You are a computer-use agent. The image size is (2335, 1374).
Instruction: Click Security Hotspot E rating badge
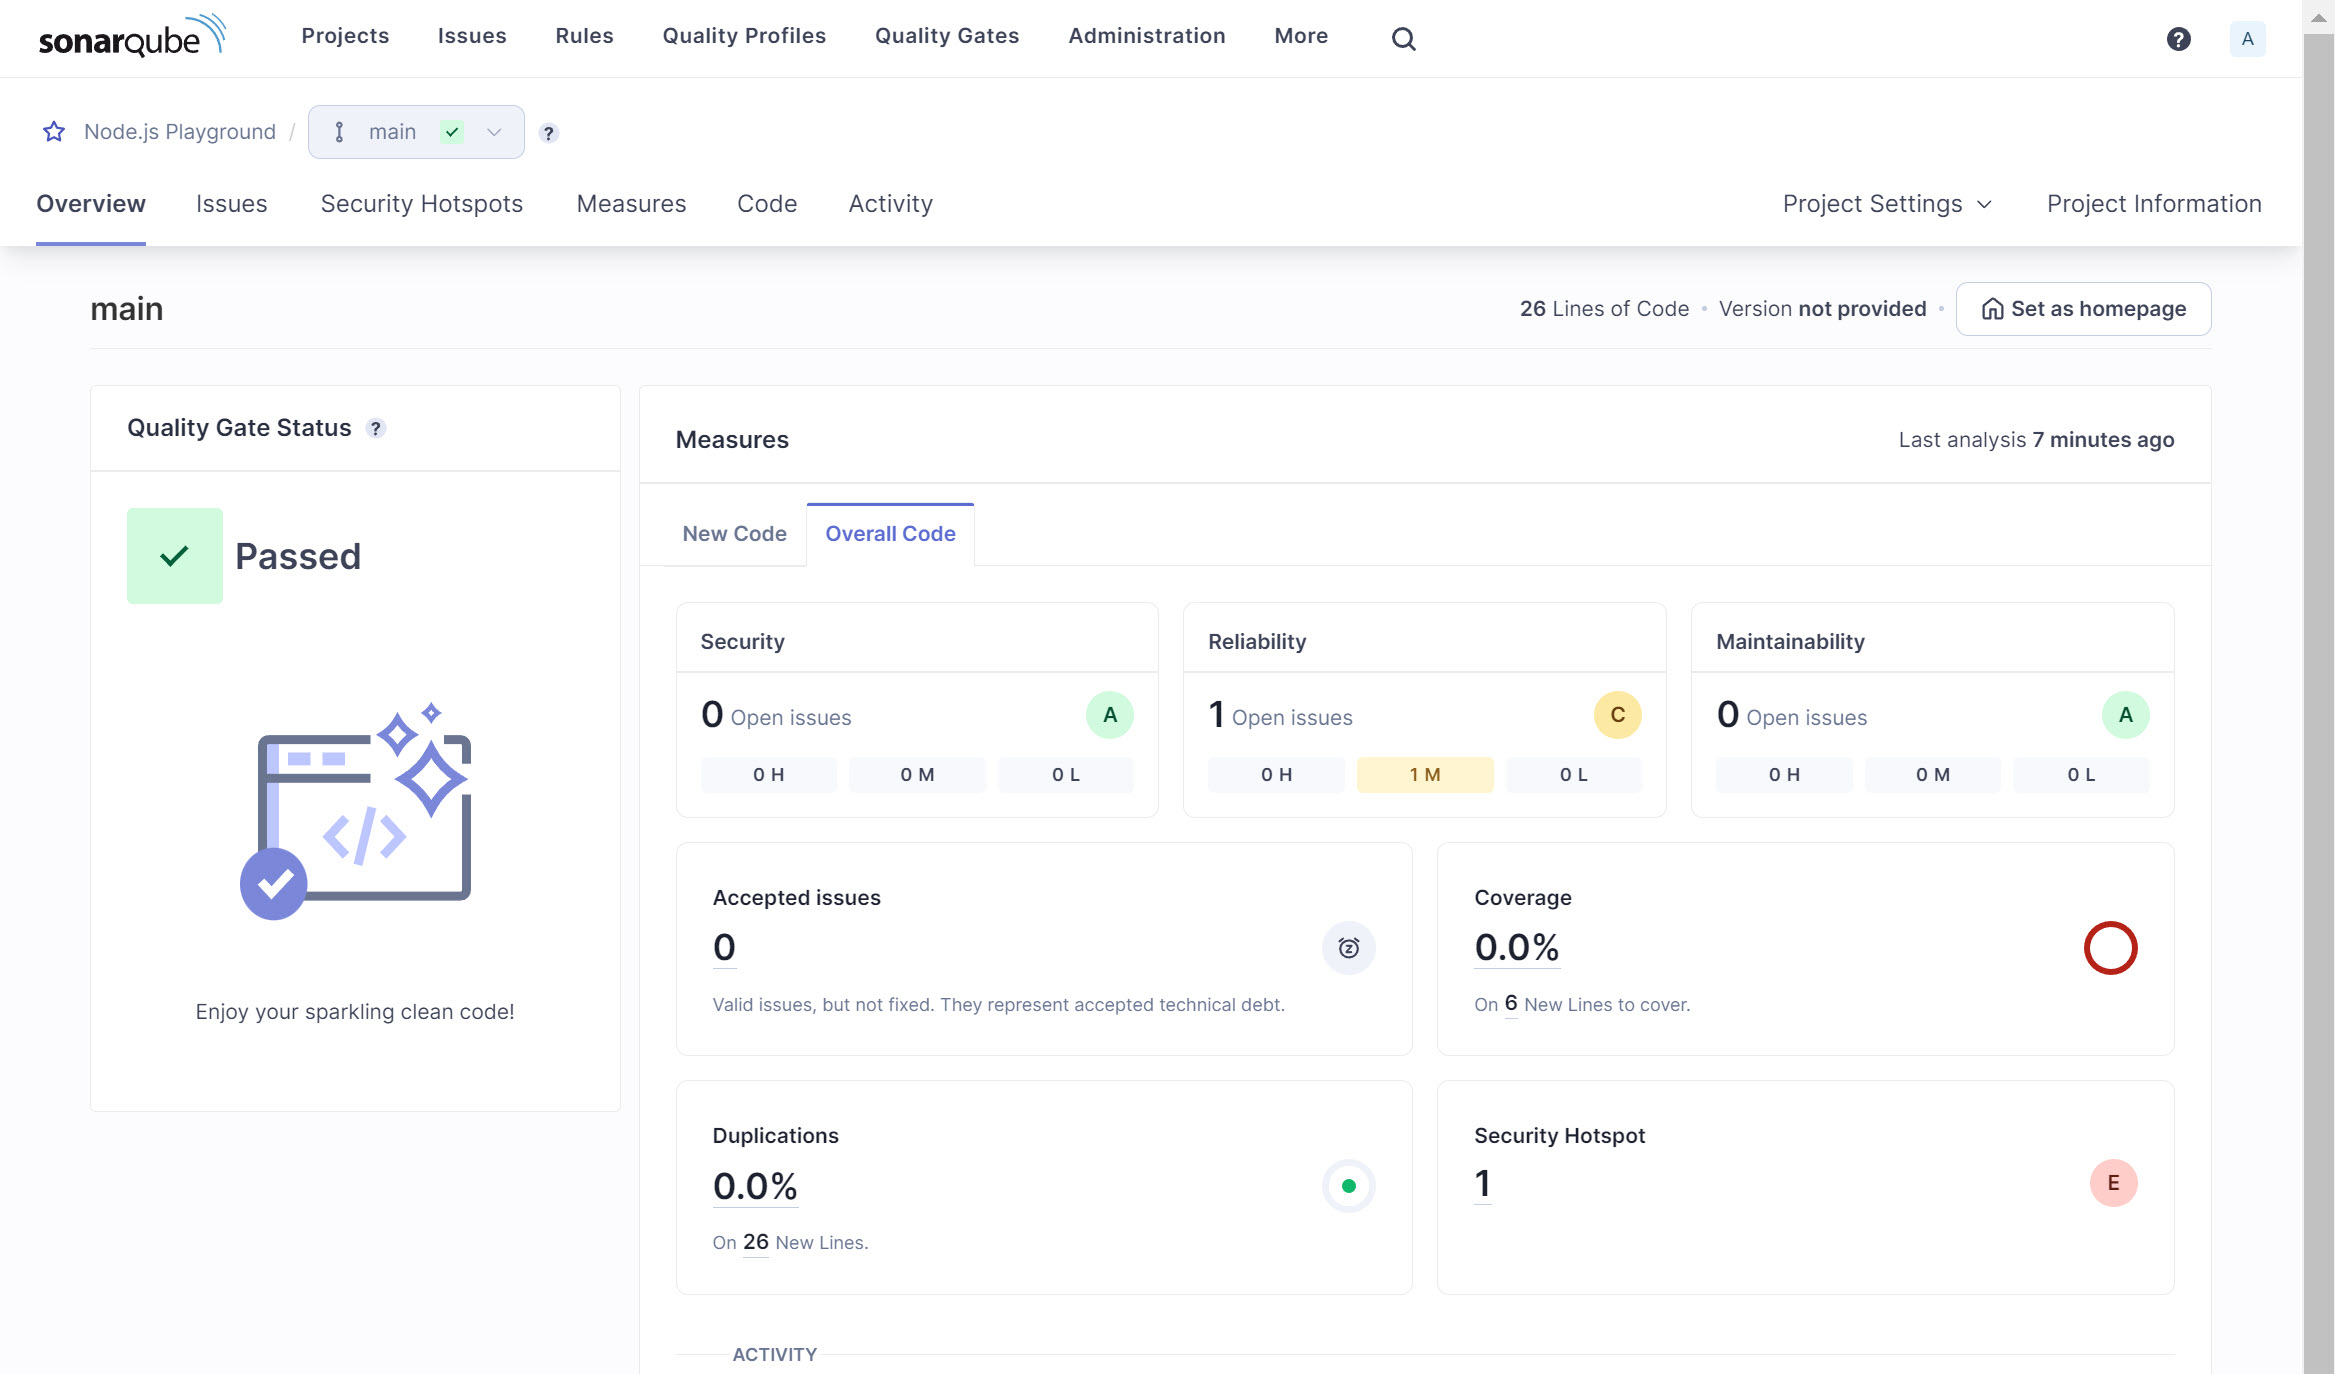tap(2113, 1183)
